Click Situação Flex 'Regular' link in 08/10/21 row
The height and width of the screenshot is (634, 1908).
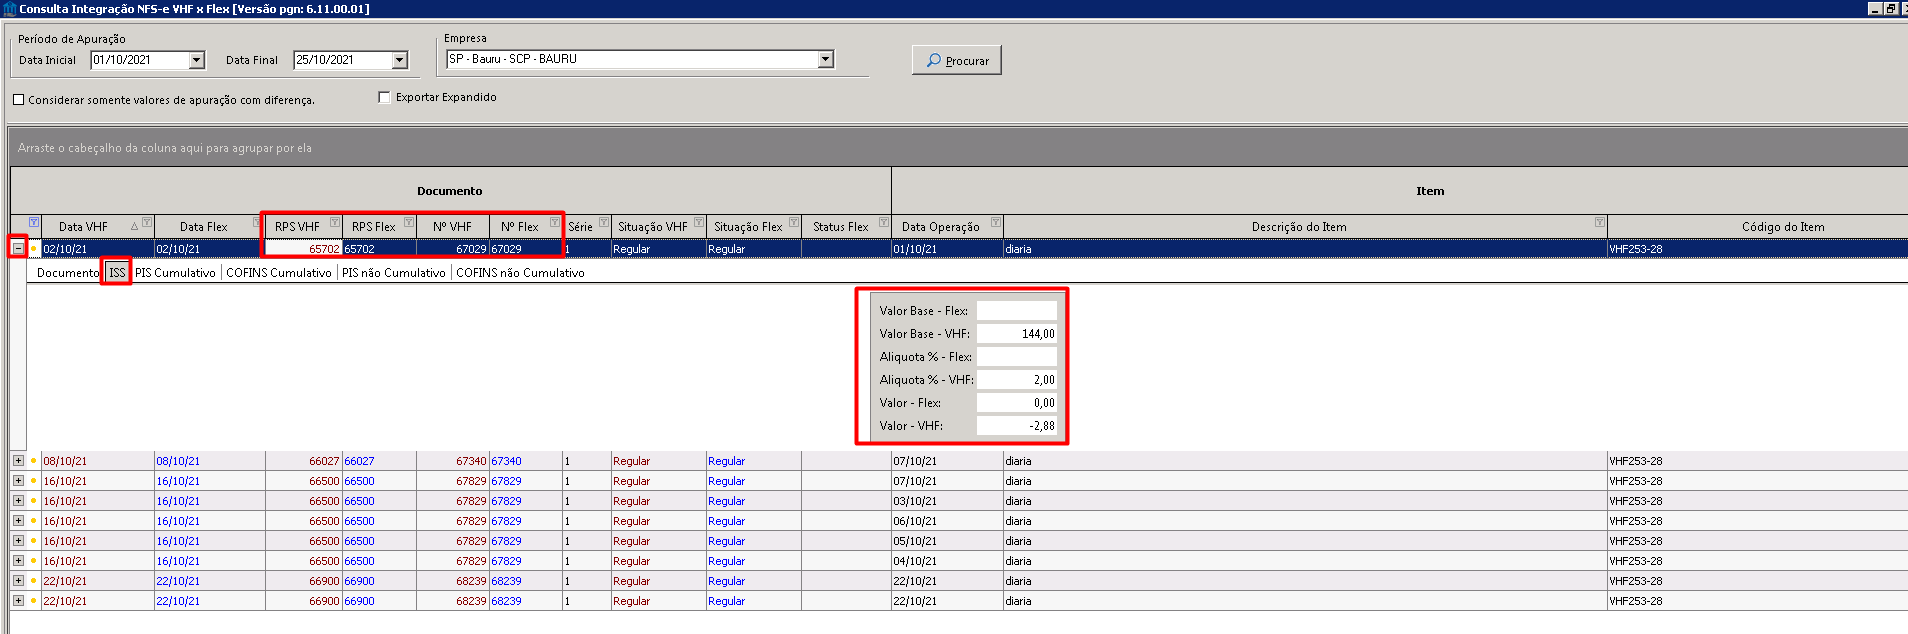[726, 461]
